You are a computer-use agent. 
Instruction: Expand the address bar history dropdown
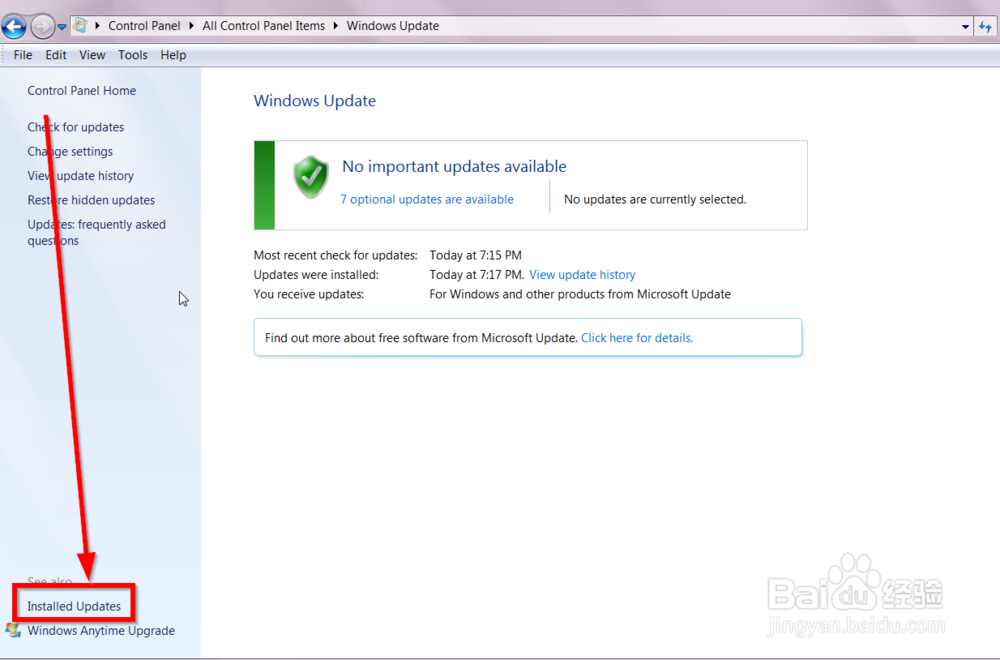[x=965, y=26]
